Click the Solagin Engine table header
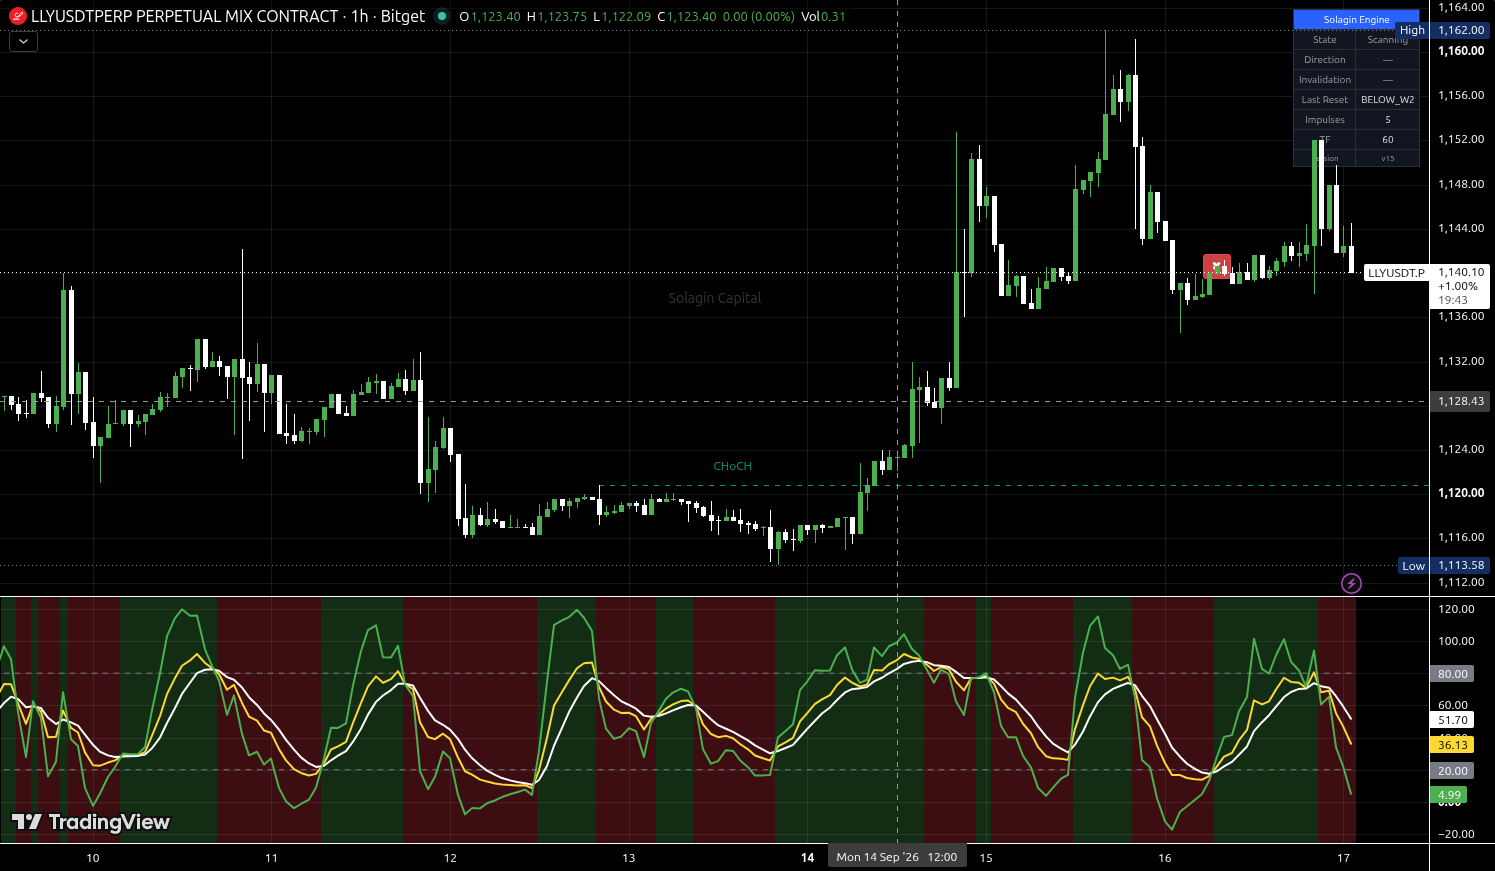The height and width of the screenshot is (871, 1495). (x=1356, y=20)
